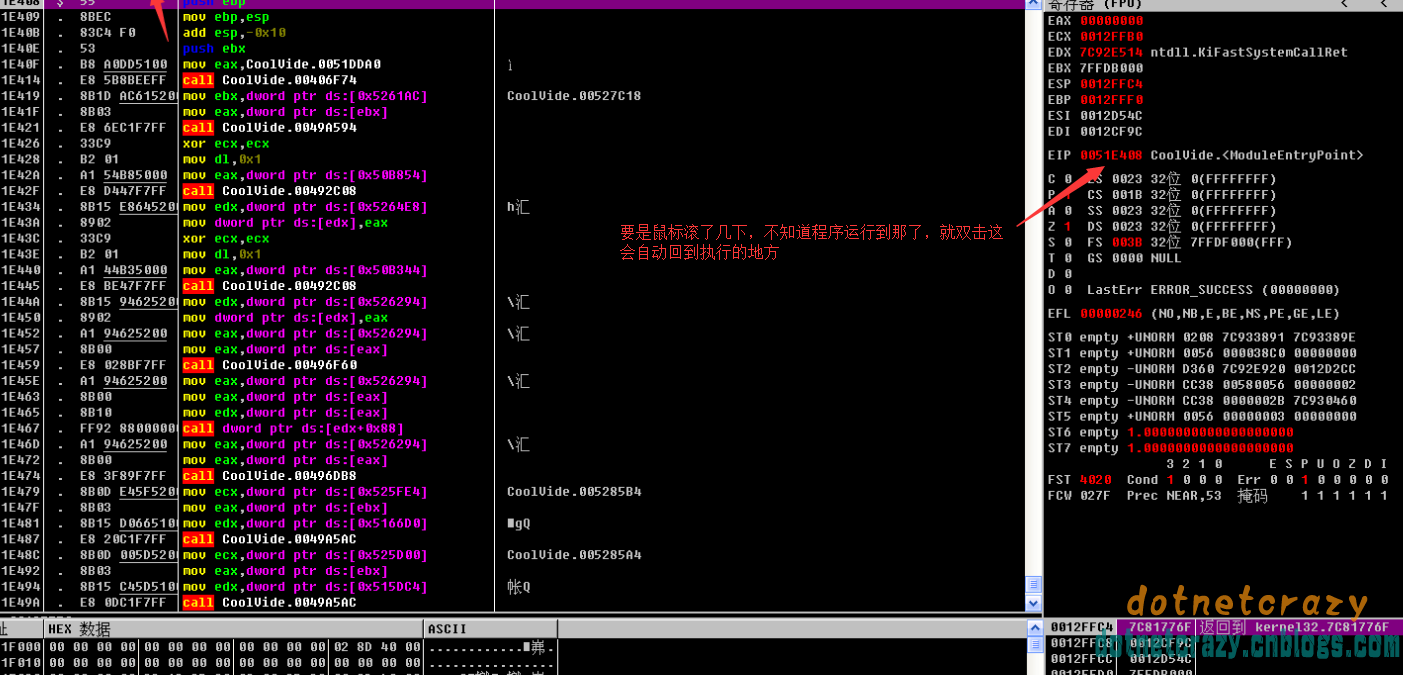Select 'mov ecx,dword ptr ds:[0x525FE4]' line
Image resolution: width=1403 pixels, height=675 pixels.
[x=305, y=492]
